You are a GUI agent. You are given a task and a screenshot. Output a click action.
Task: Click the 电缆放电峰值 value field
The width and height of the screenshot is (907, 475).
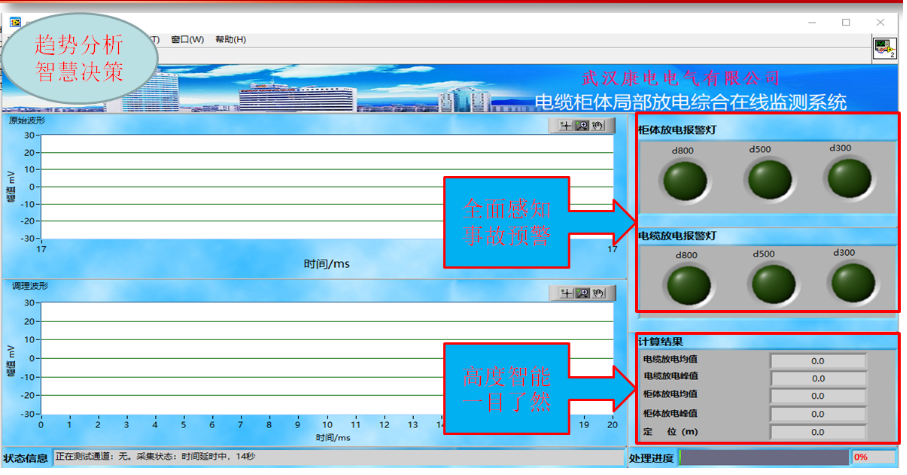(818, 378)
